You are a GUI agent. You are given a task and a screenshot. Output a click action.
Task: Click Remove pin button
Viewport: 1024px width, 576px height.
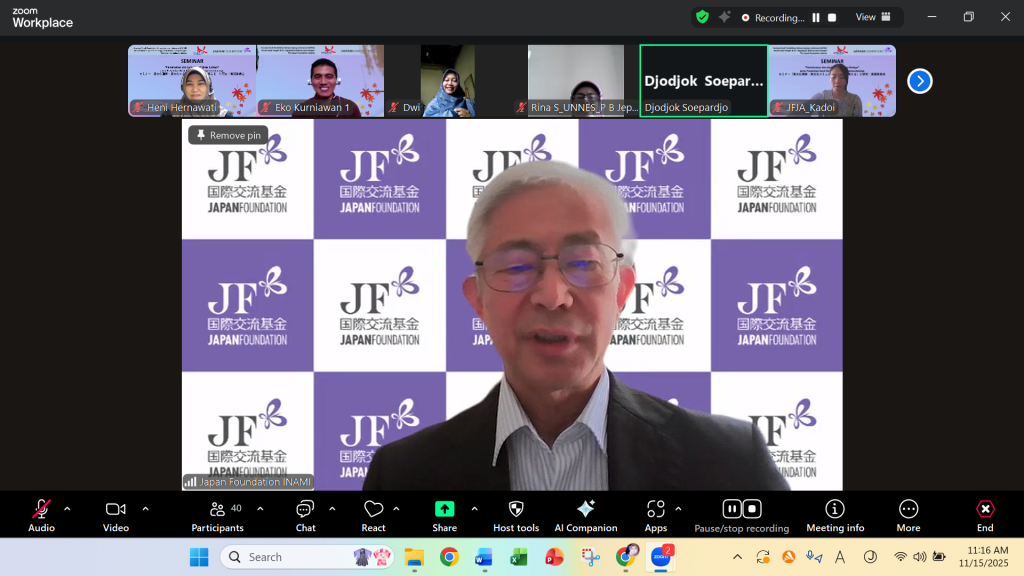pos(228,135)
